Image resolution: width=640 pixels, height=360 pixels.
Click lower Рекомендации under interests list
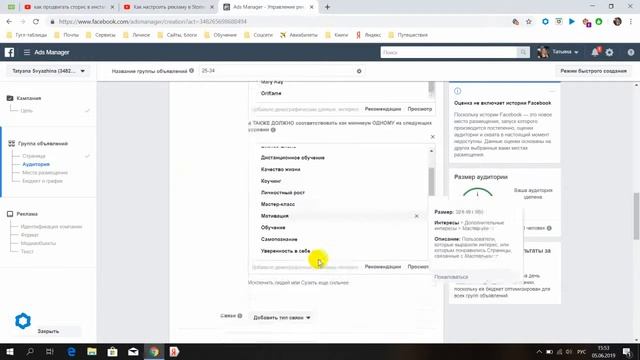coord(383,267)
